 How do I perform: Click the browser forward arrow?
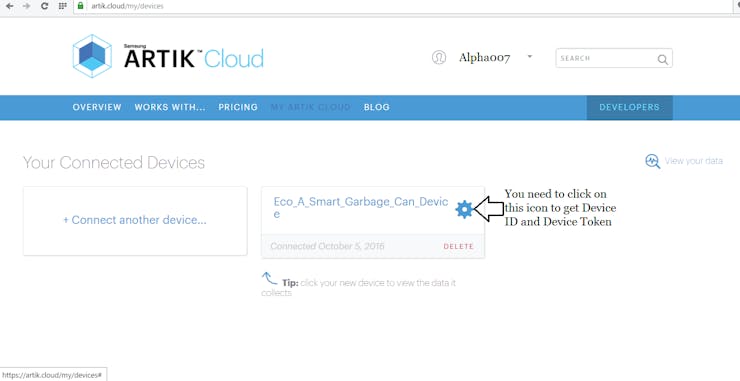[26, 6]
